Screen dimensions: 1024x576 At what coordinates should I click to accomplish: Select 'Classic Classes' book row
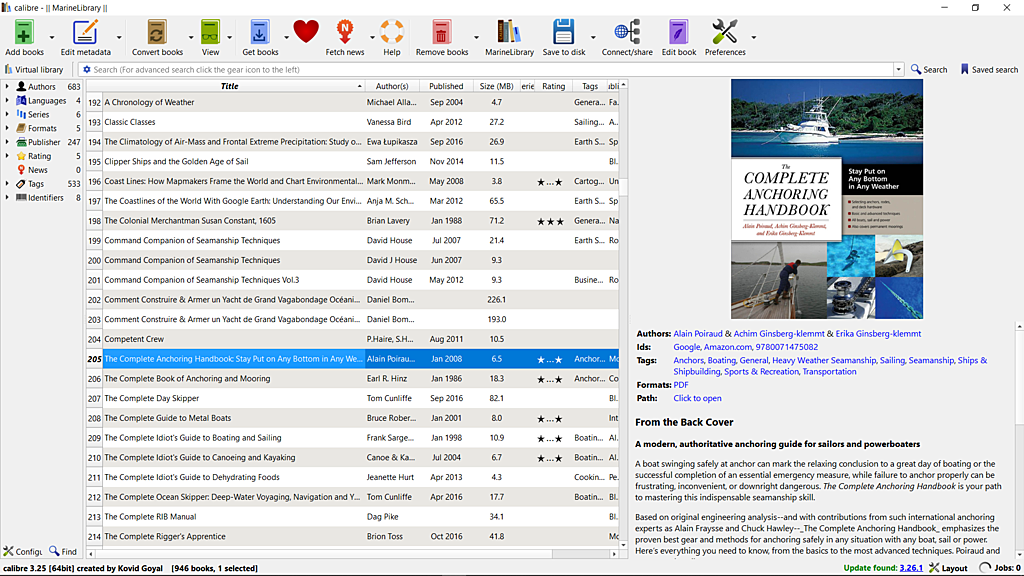tap(353, 122)
